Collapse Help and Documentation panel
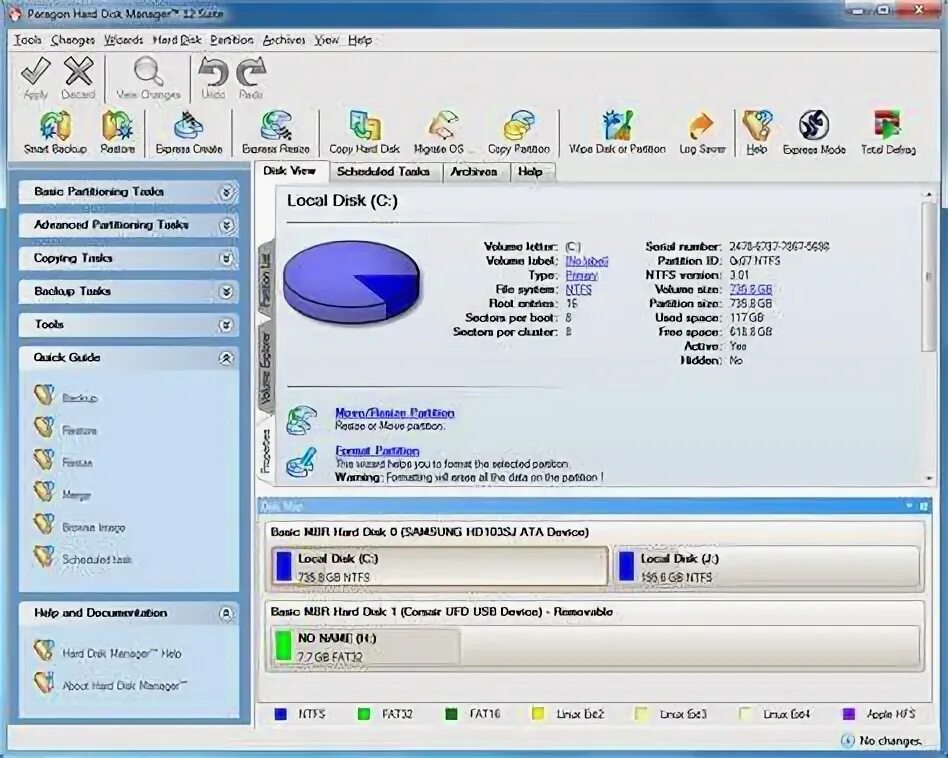Image resolution: width=948 pixels, height=758 pixels. click(226, 614)
